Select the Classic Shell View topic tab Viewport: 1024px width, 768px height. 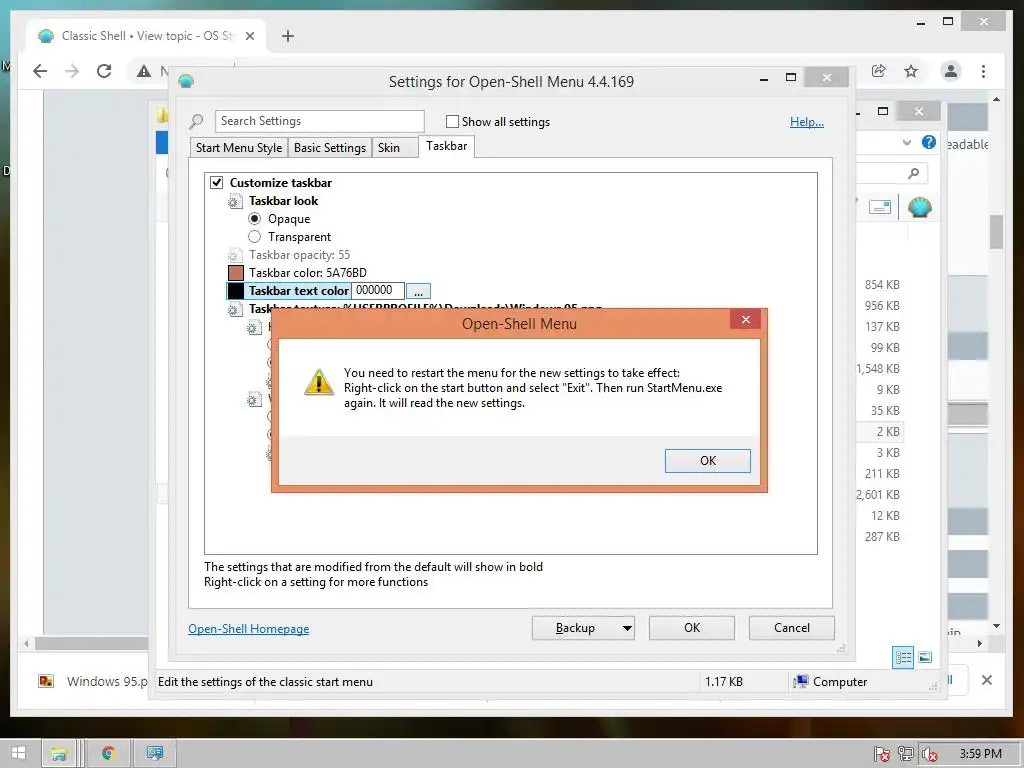pyautogui.click(x=146, y=36)
